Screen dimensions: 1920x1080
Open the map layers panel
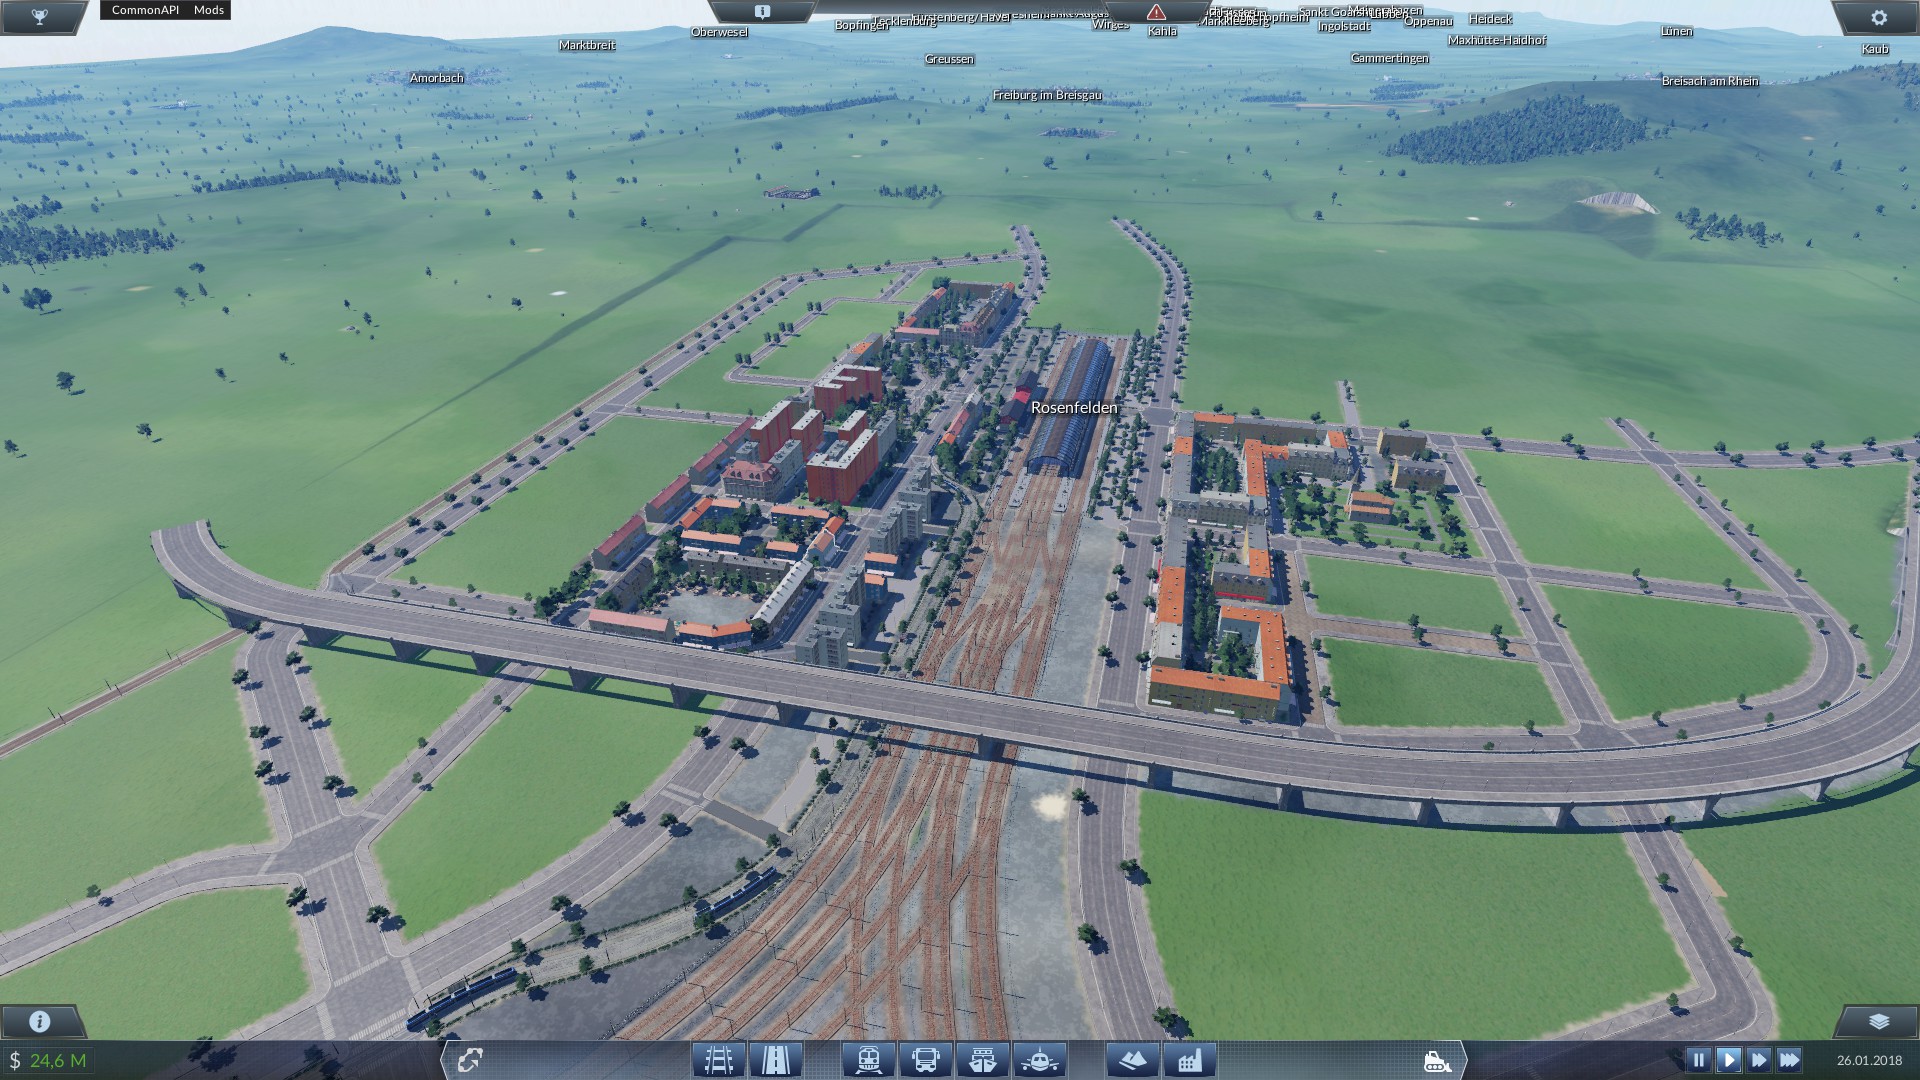point(1878,1021)
